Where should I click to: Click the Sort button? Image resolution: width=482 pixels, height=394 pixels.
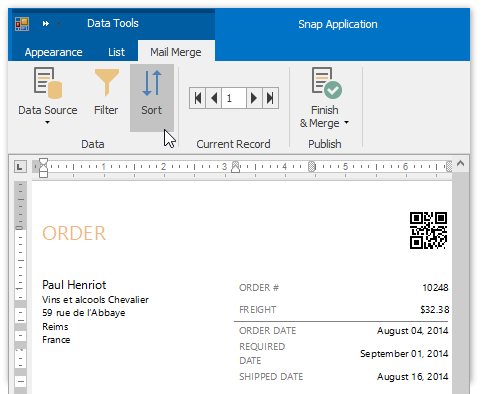152,98
